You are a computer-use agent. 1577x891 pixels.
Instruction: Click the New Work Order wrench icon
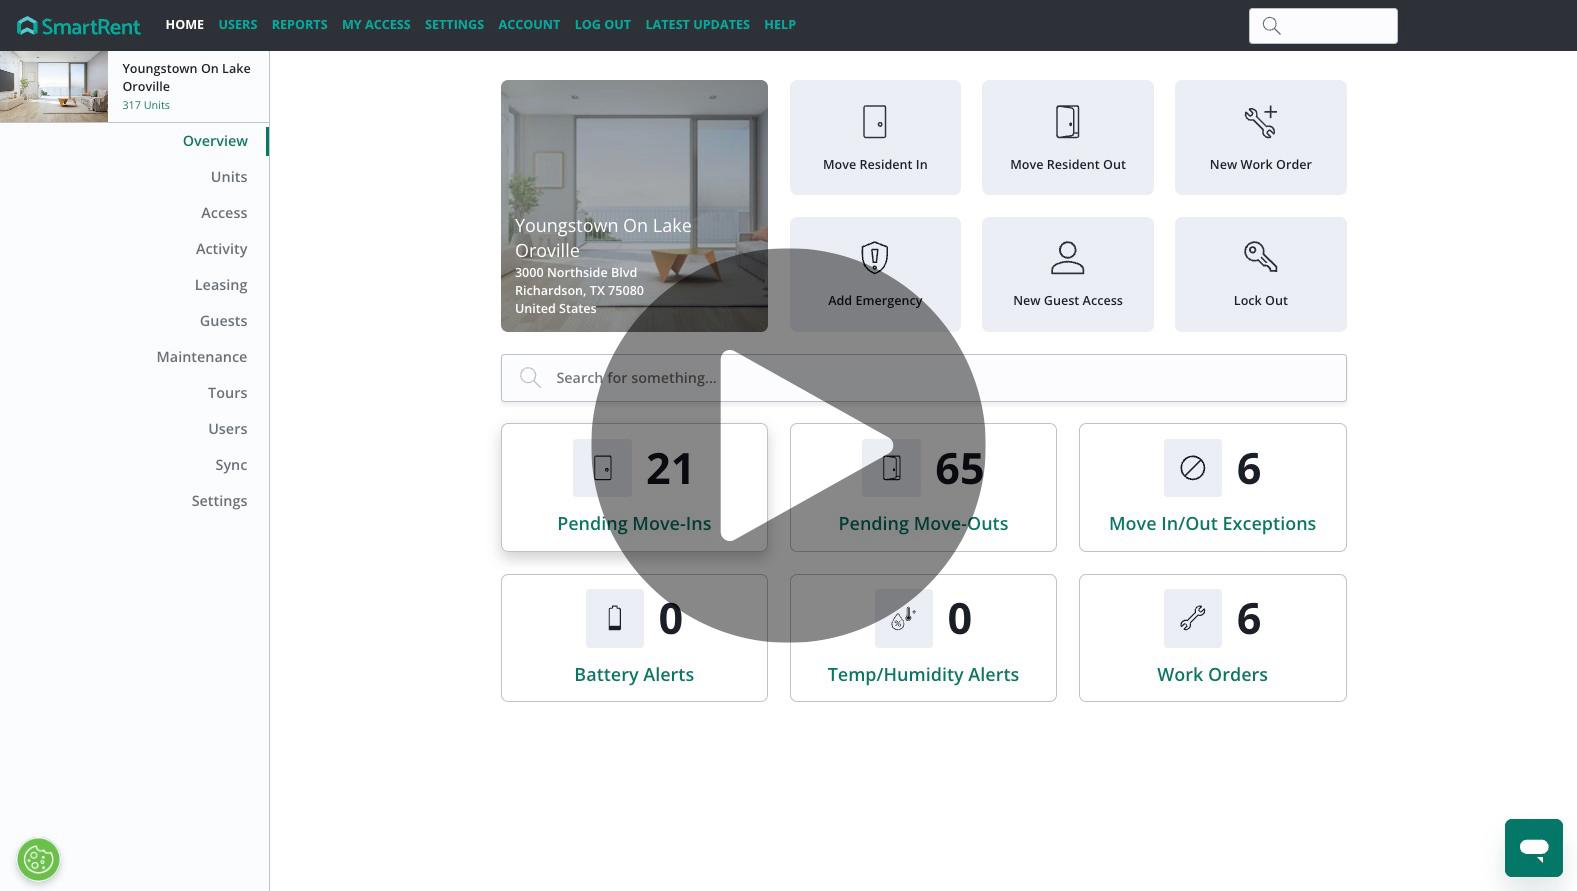(x=1260, y=122)
